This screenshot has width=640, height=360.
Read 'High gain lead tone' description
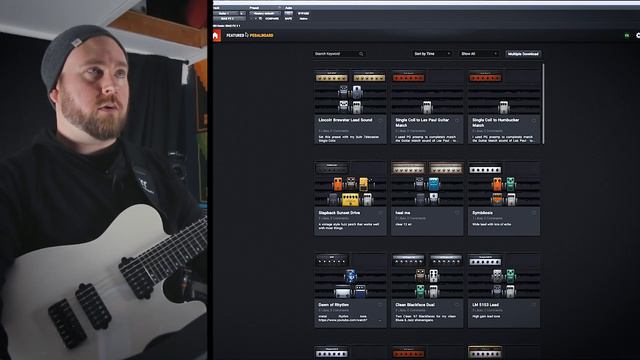click(486, 317)
